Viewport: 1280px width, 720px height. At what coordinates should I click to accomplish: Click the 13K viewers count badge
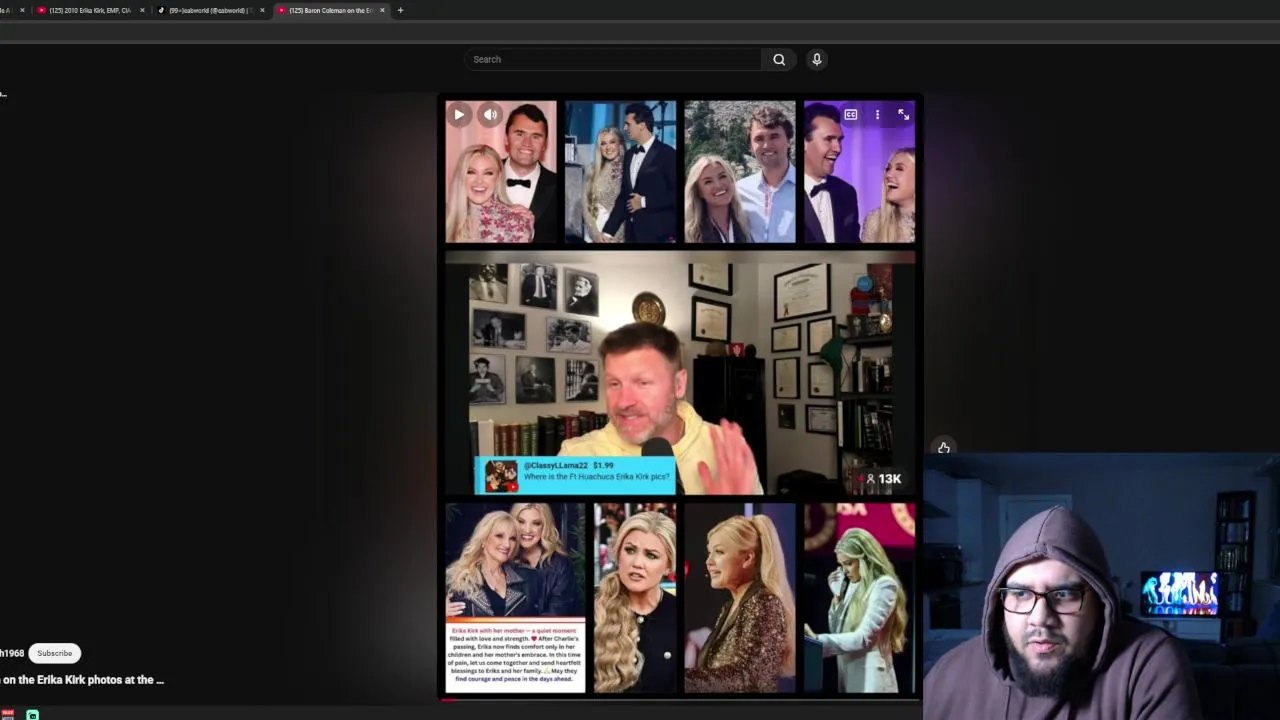pos(883,479)
